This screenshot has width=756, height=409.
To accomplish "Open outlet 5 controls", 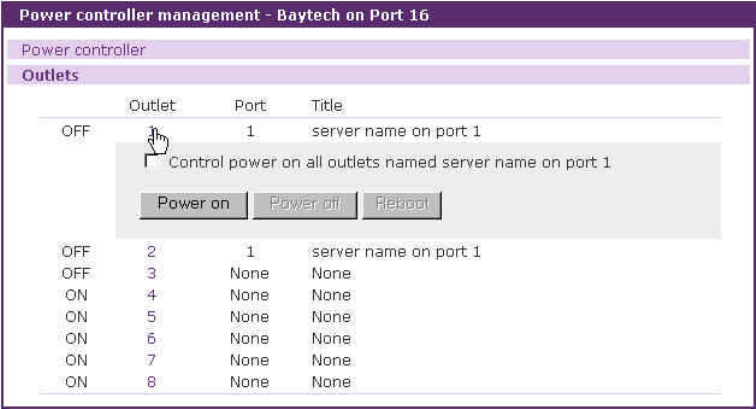I will [152, 317].
